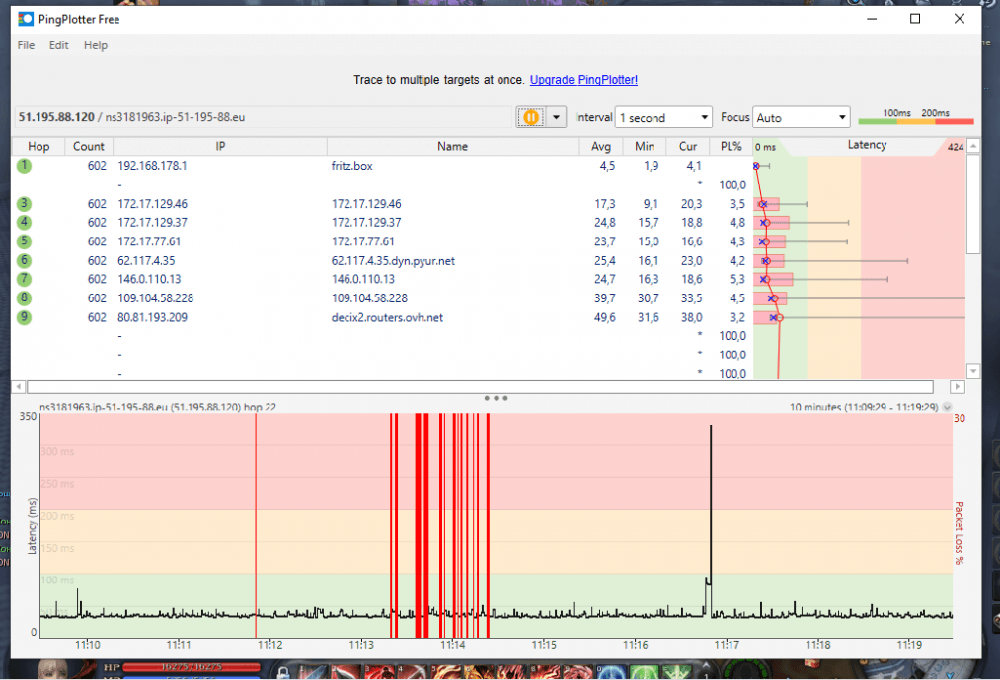Viewport: 1000px width, 680px height.
Task: Click the horizontal scrollbar's left arrow
Action: pos(18,386)
